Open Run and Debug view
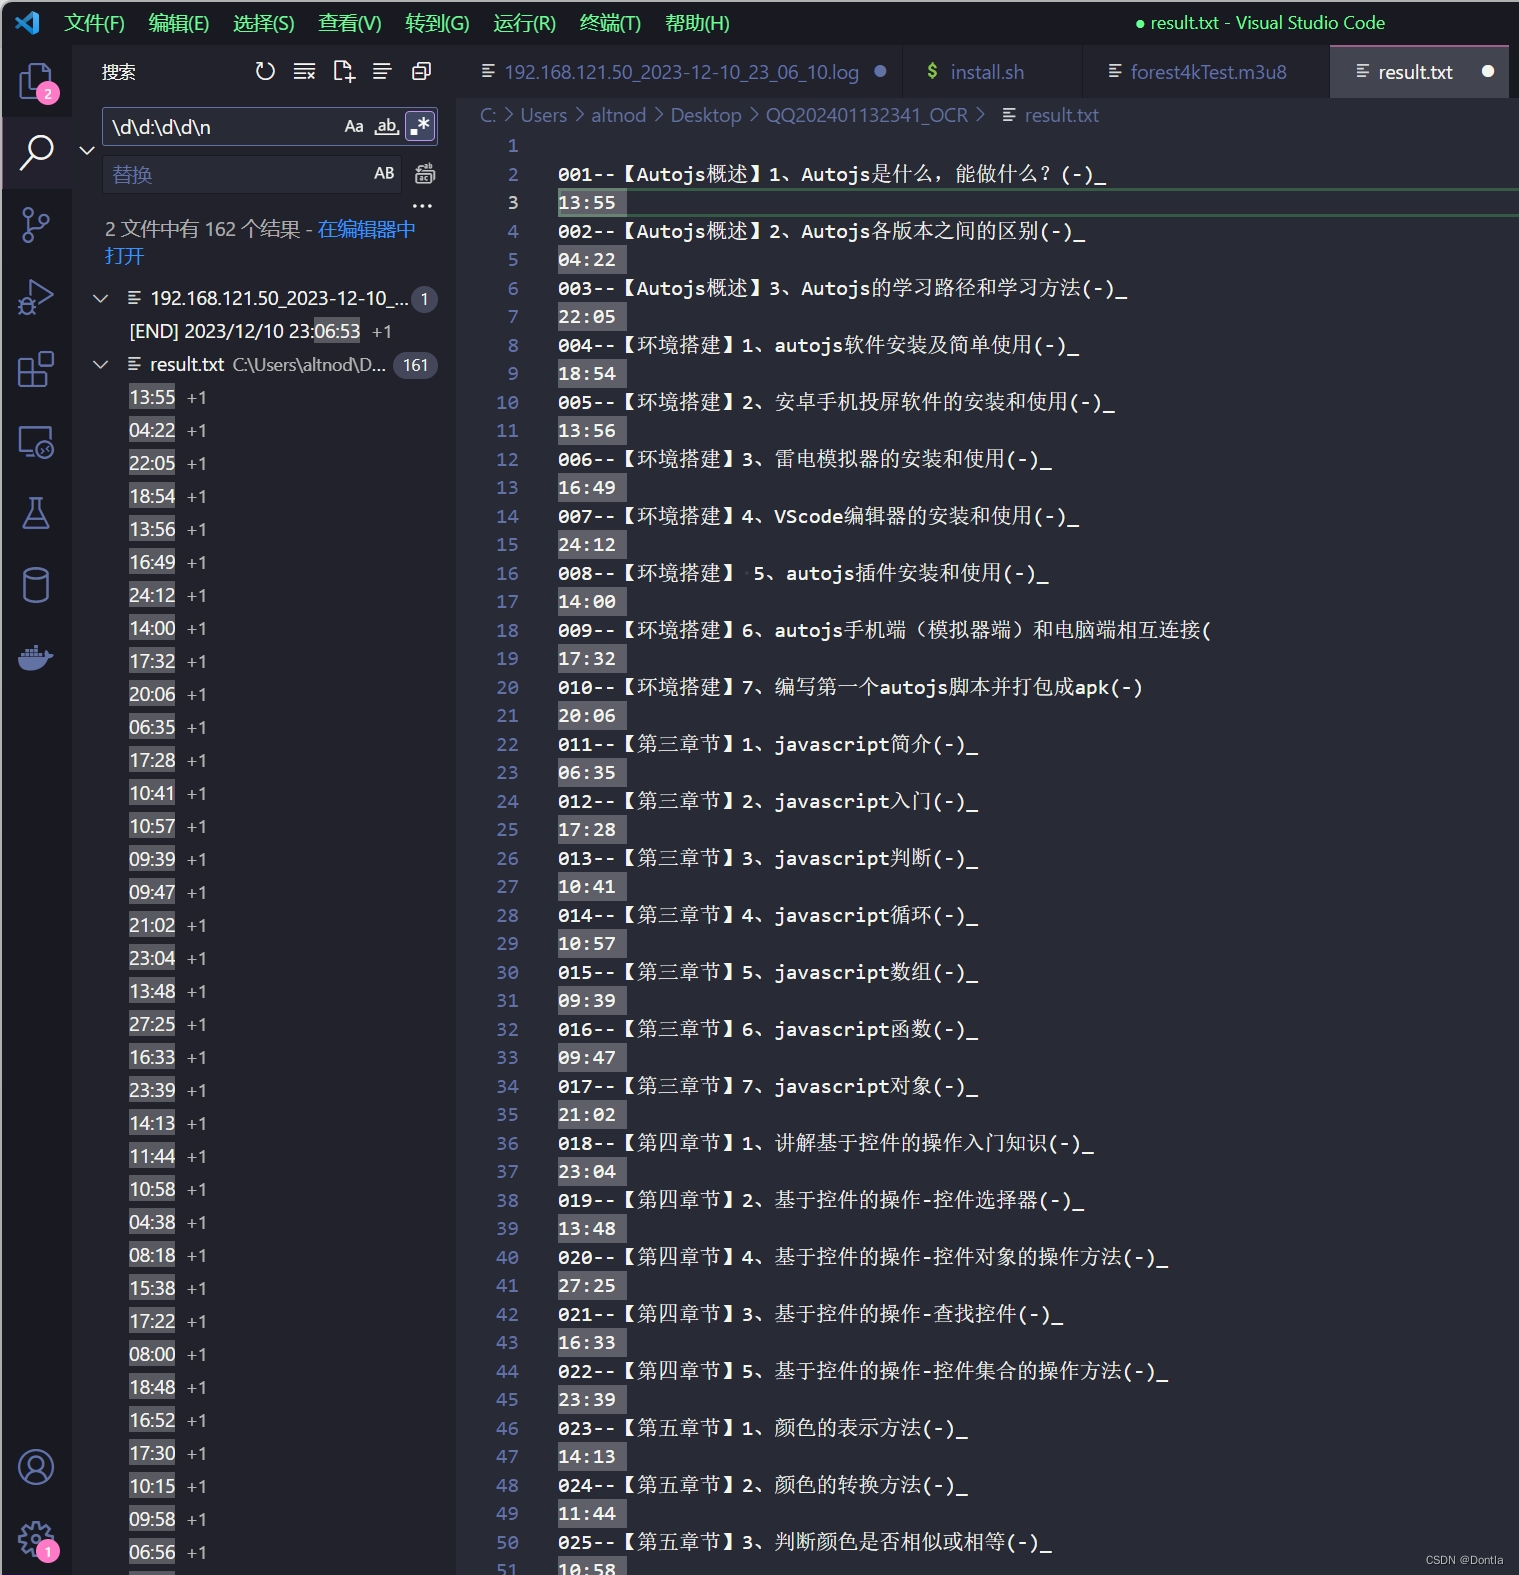Image resolution: width=1519 pixels, height=1575 pixels. [x=36, y=298]
